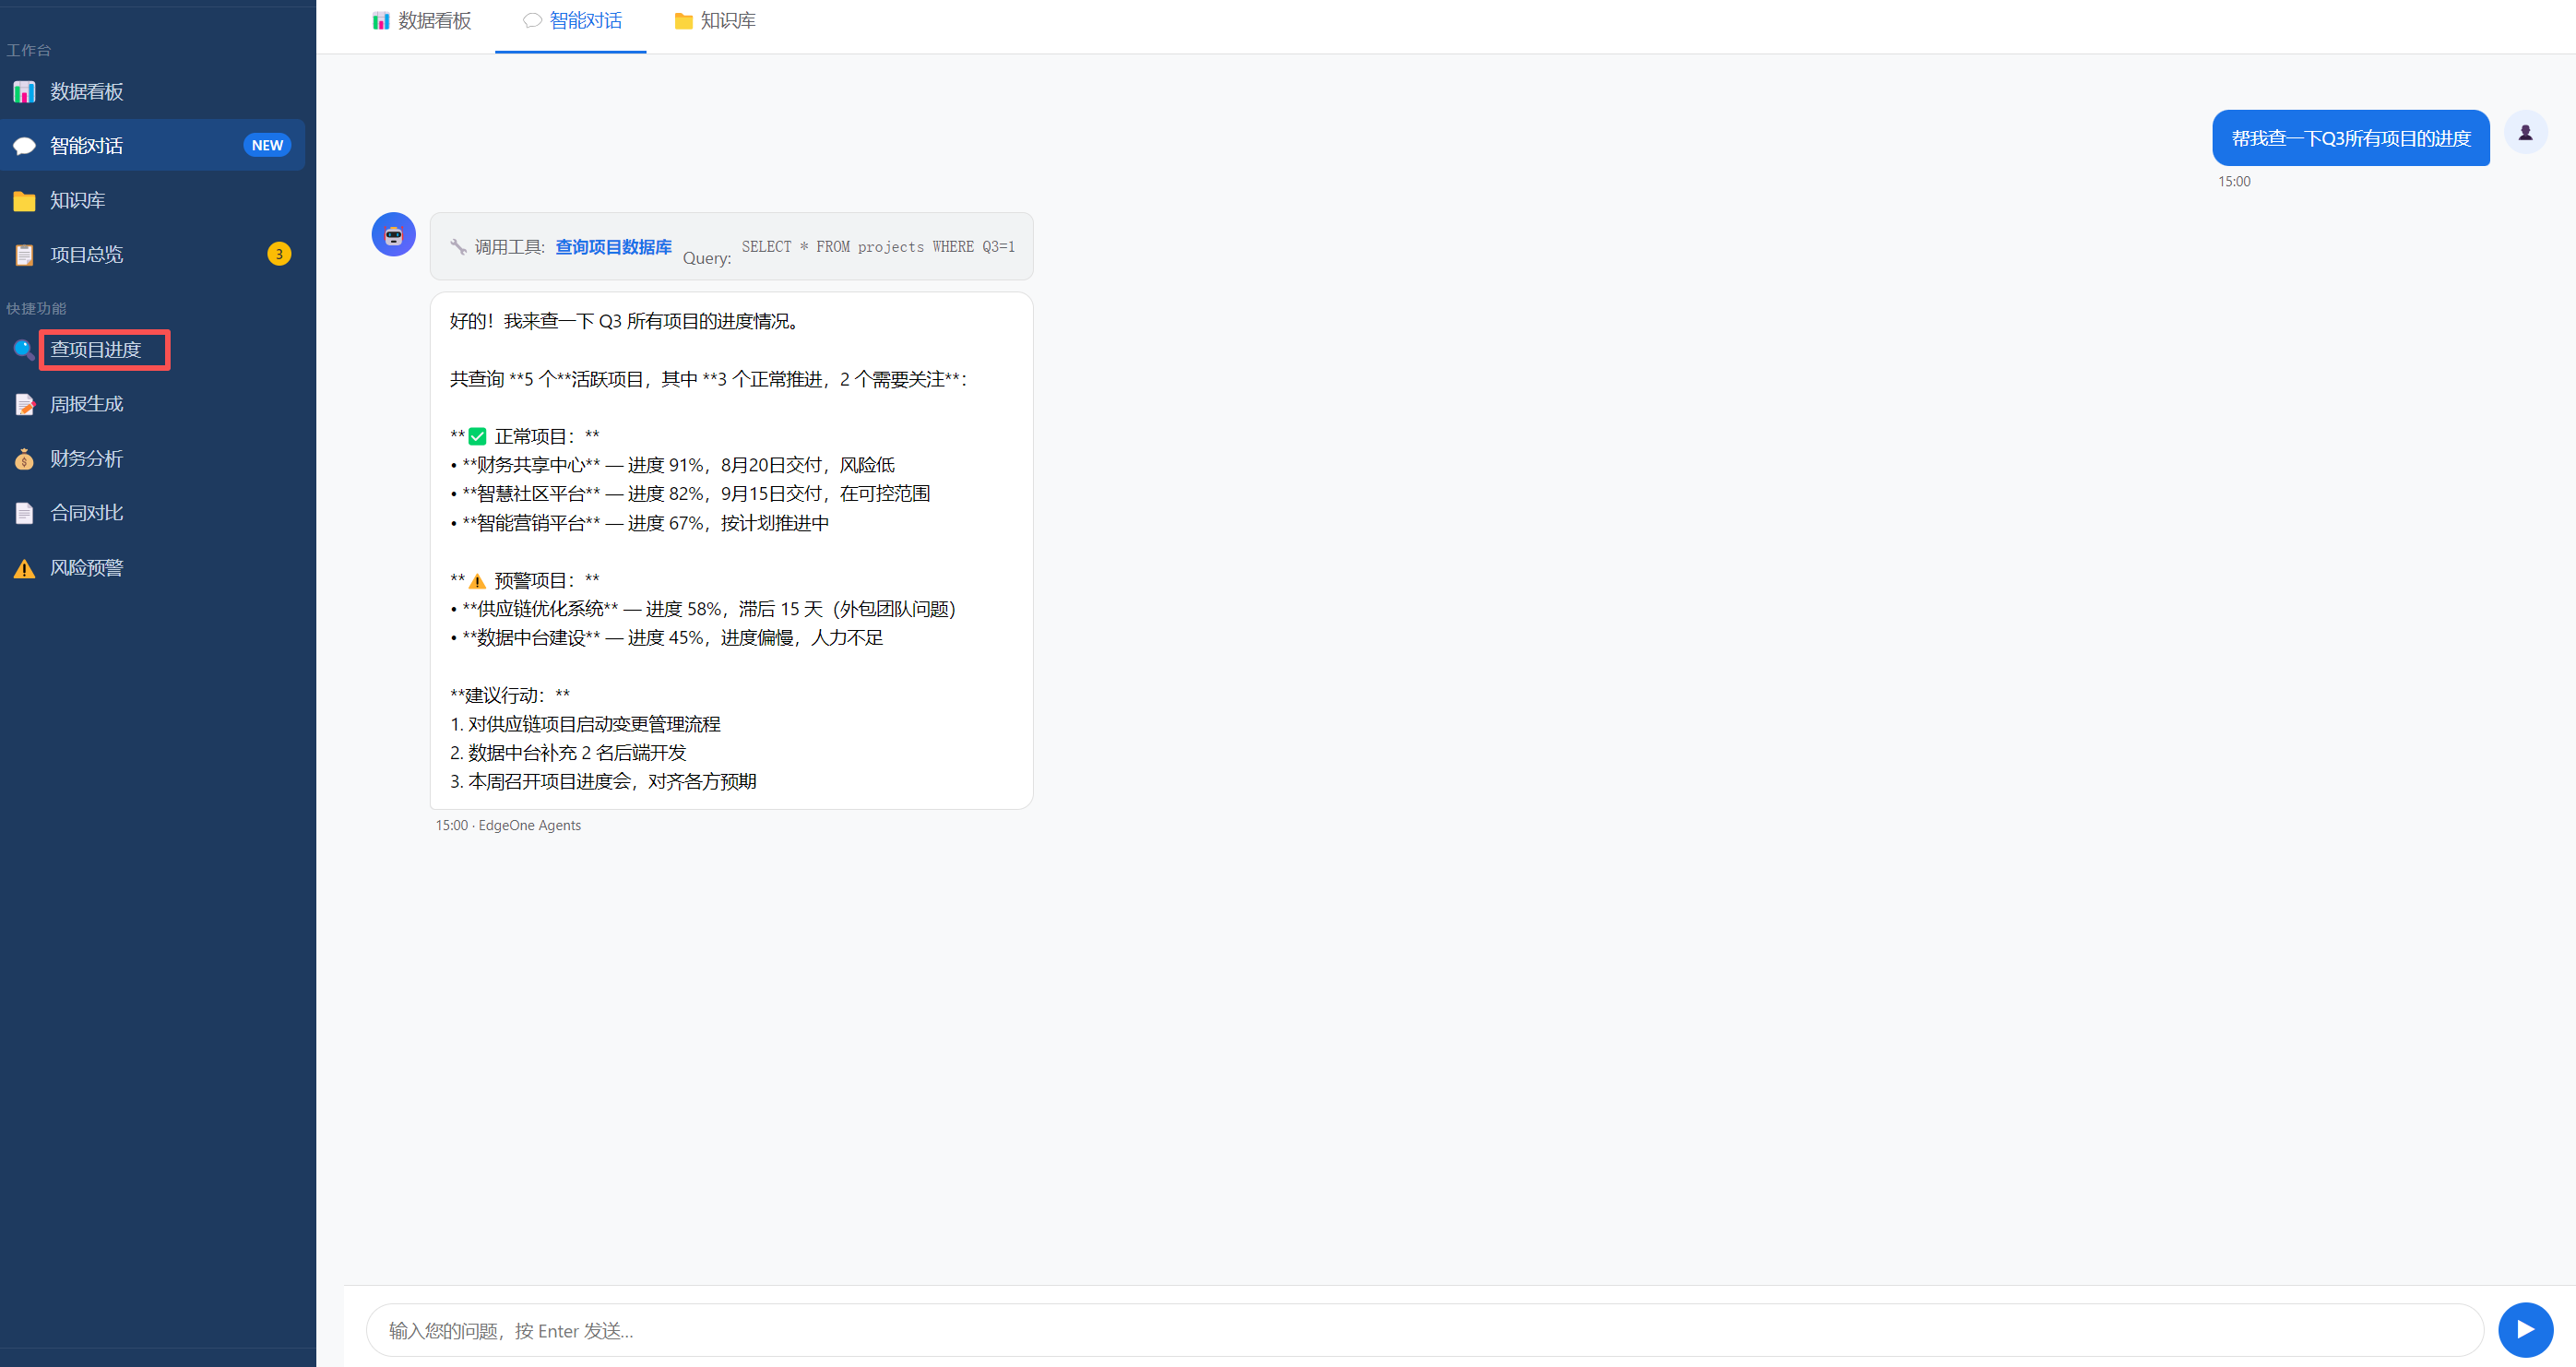This screenshot has width=2576, height=1367.
Task: Click the summary line 共查询 5 个活跃项目
Action: [709, 380]
